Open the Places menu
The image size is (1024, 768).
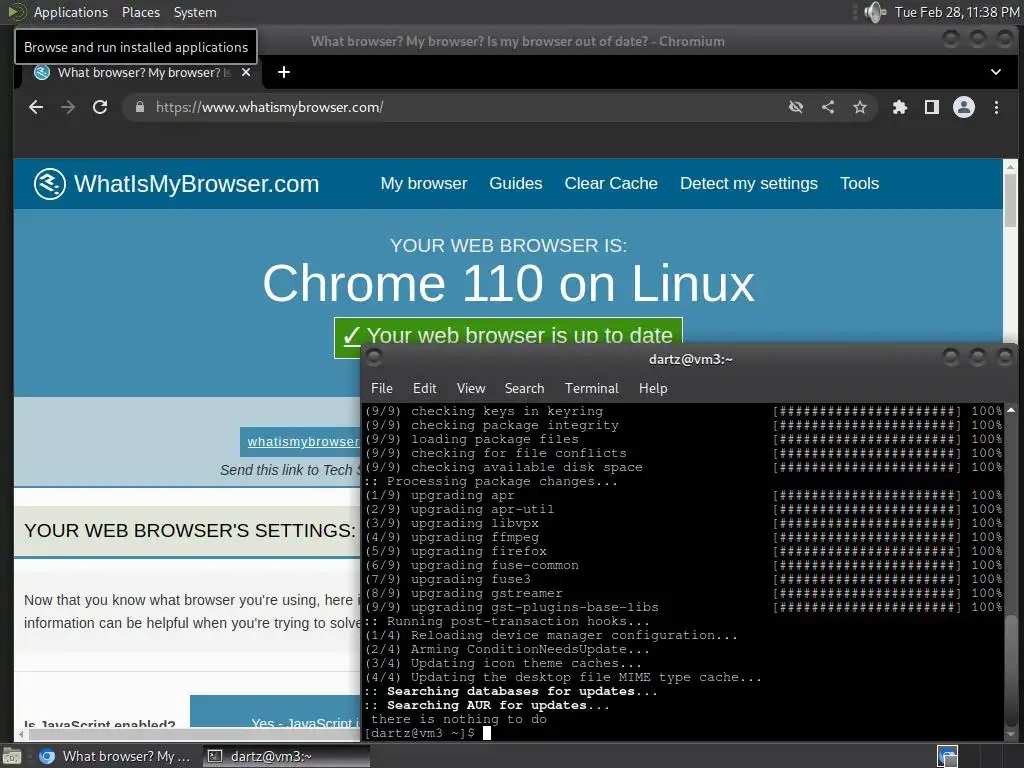point(140,12)
